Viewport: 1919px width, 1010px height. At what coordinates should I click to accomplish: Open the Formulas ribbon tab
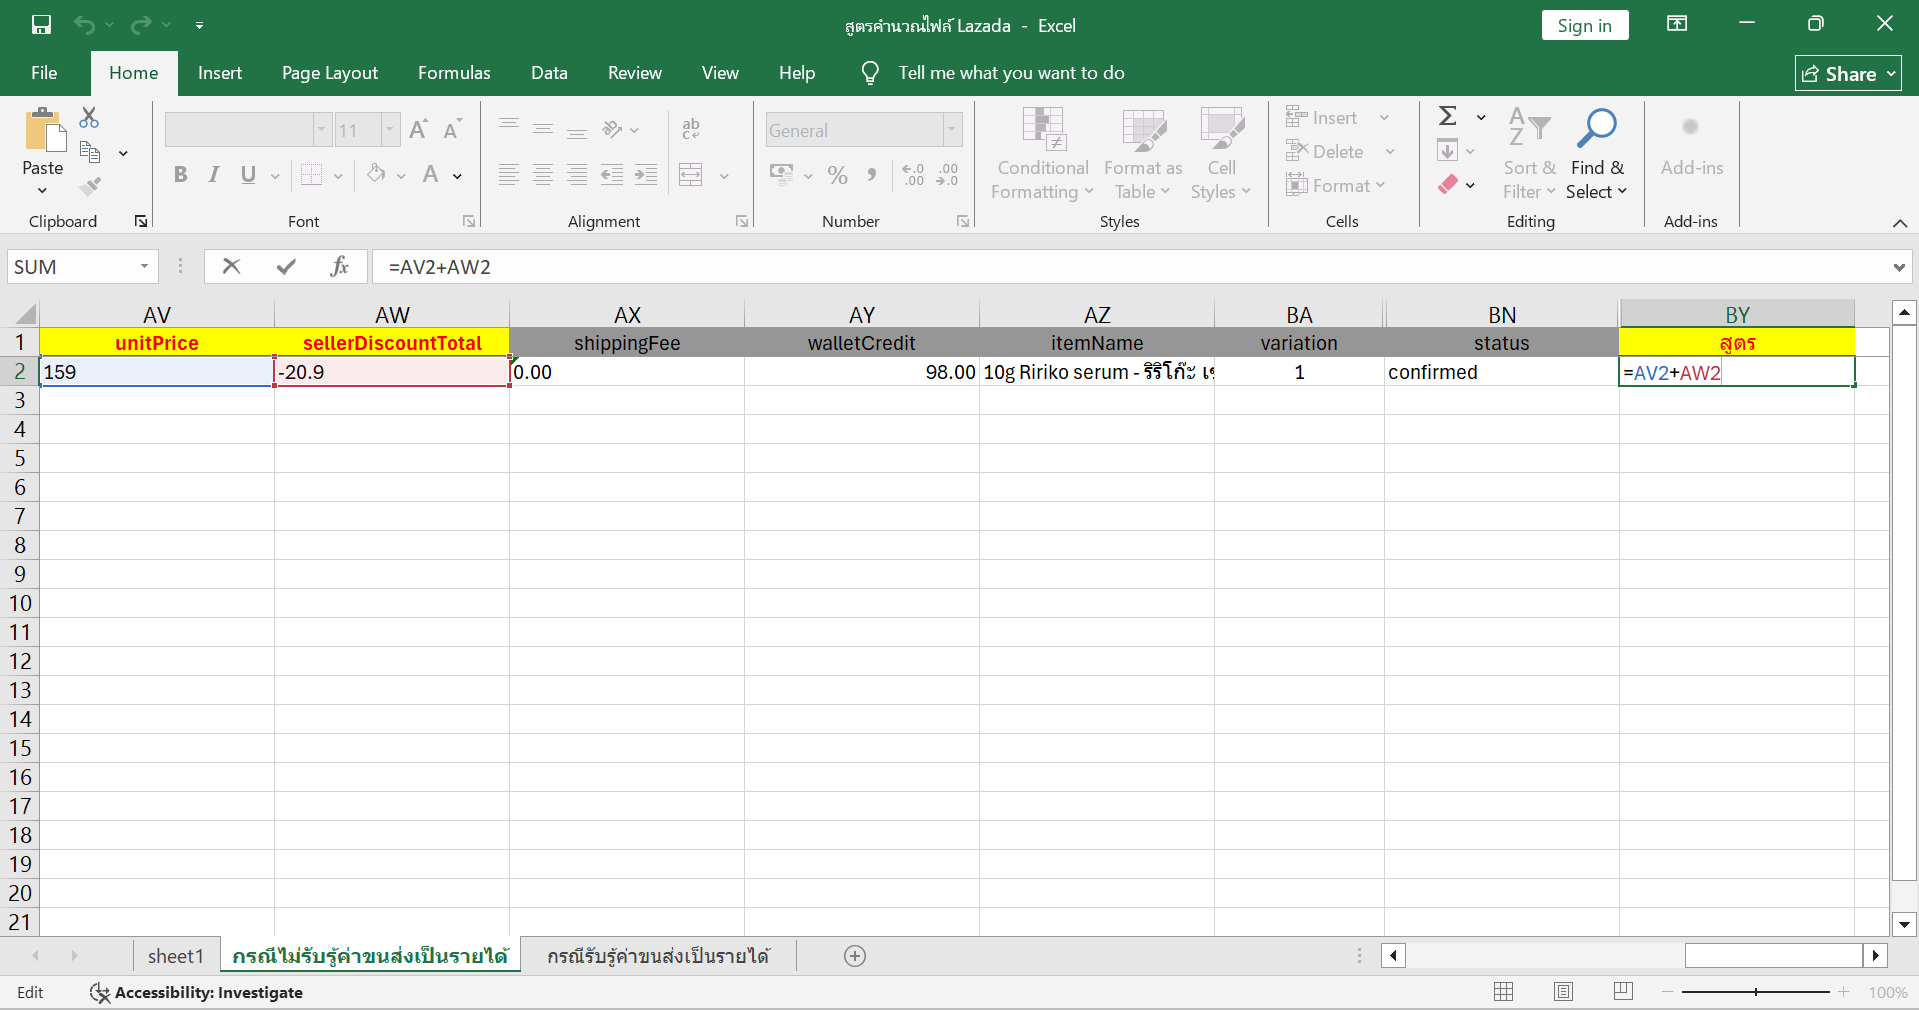tap(453, 73)
